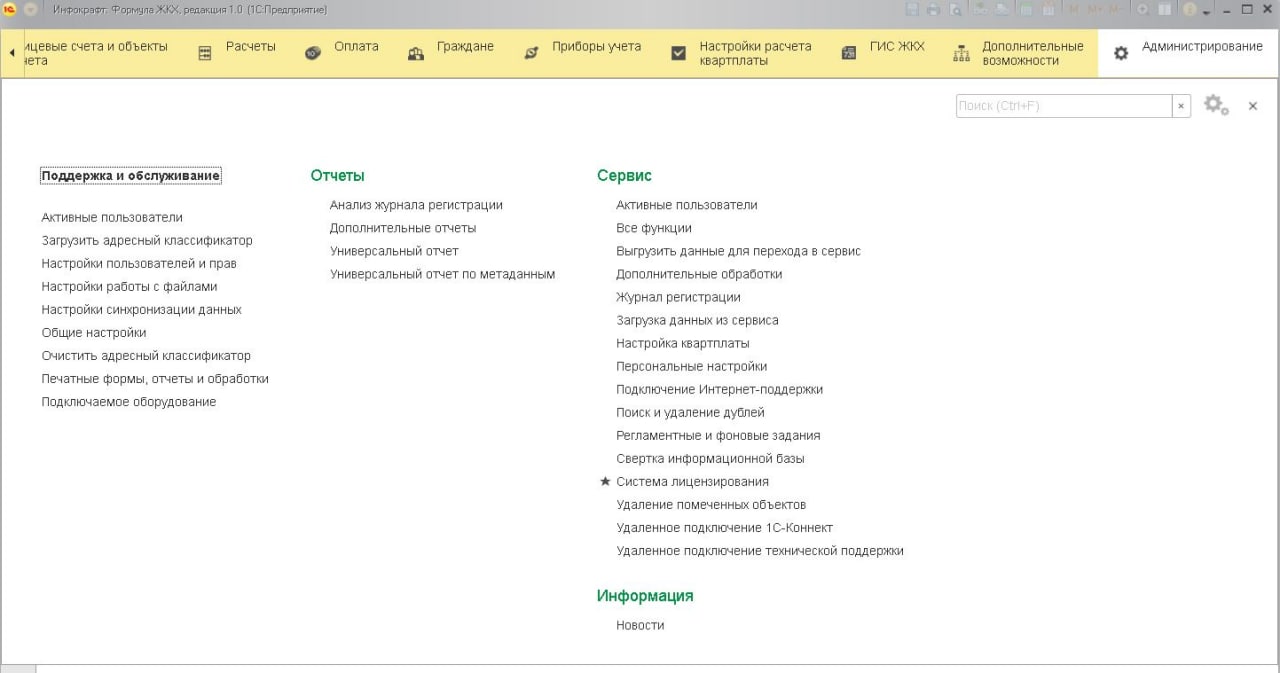Open Очистить адресный классификатор
This screenshot has width=1280, height=673.
point(146,355)
